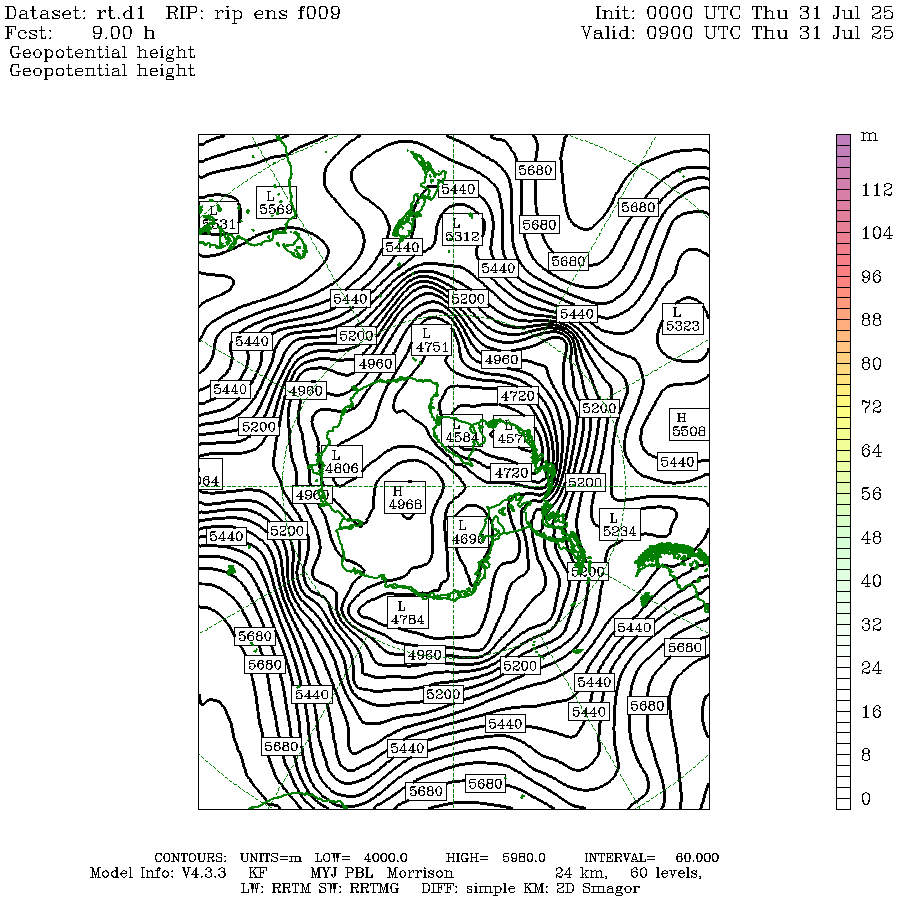Select the "KM: 2D Smagor" footer text
This screenshot has width=900, height=900.
click(x=584, y=889)
